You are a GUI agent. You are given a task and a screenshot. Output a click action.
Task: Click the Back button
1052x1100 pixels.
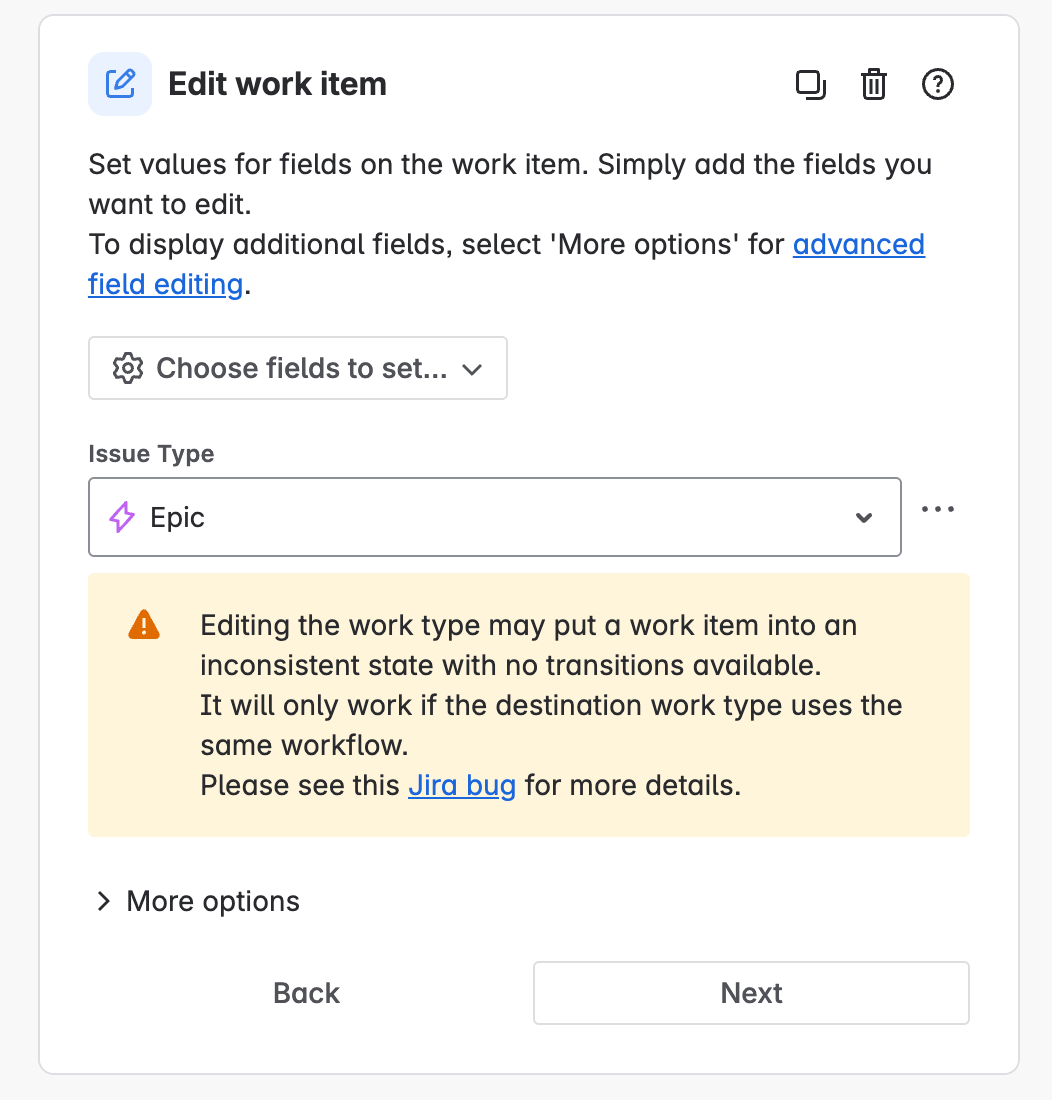[x=305, y=992]
